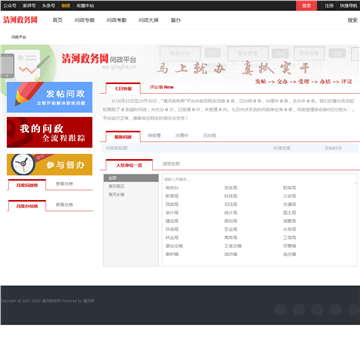
Task: Click the 统计局 unit
Action: pyautogui.click(x=230, y=213)
